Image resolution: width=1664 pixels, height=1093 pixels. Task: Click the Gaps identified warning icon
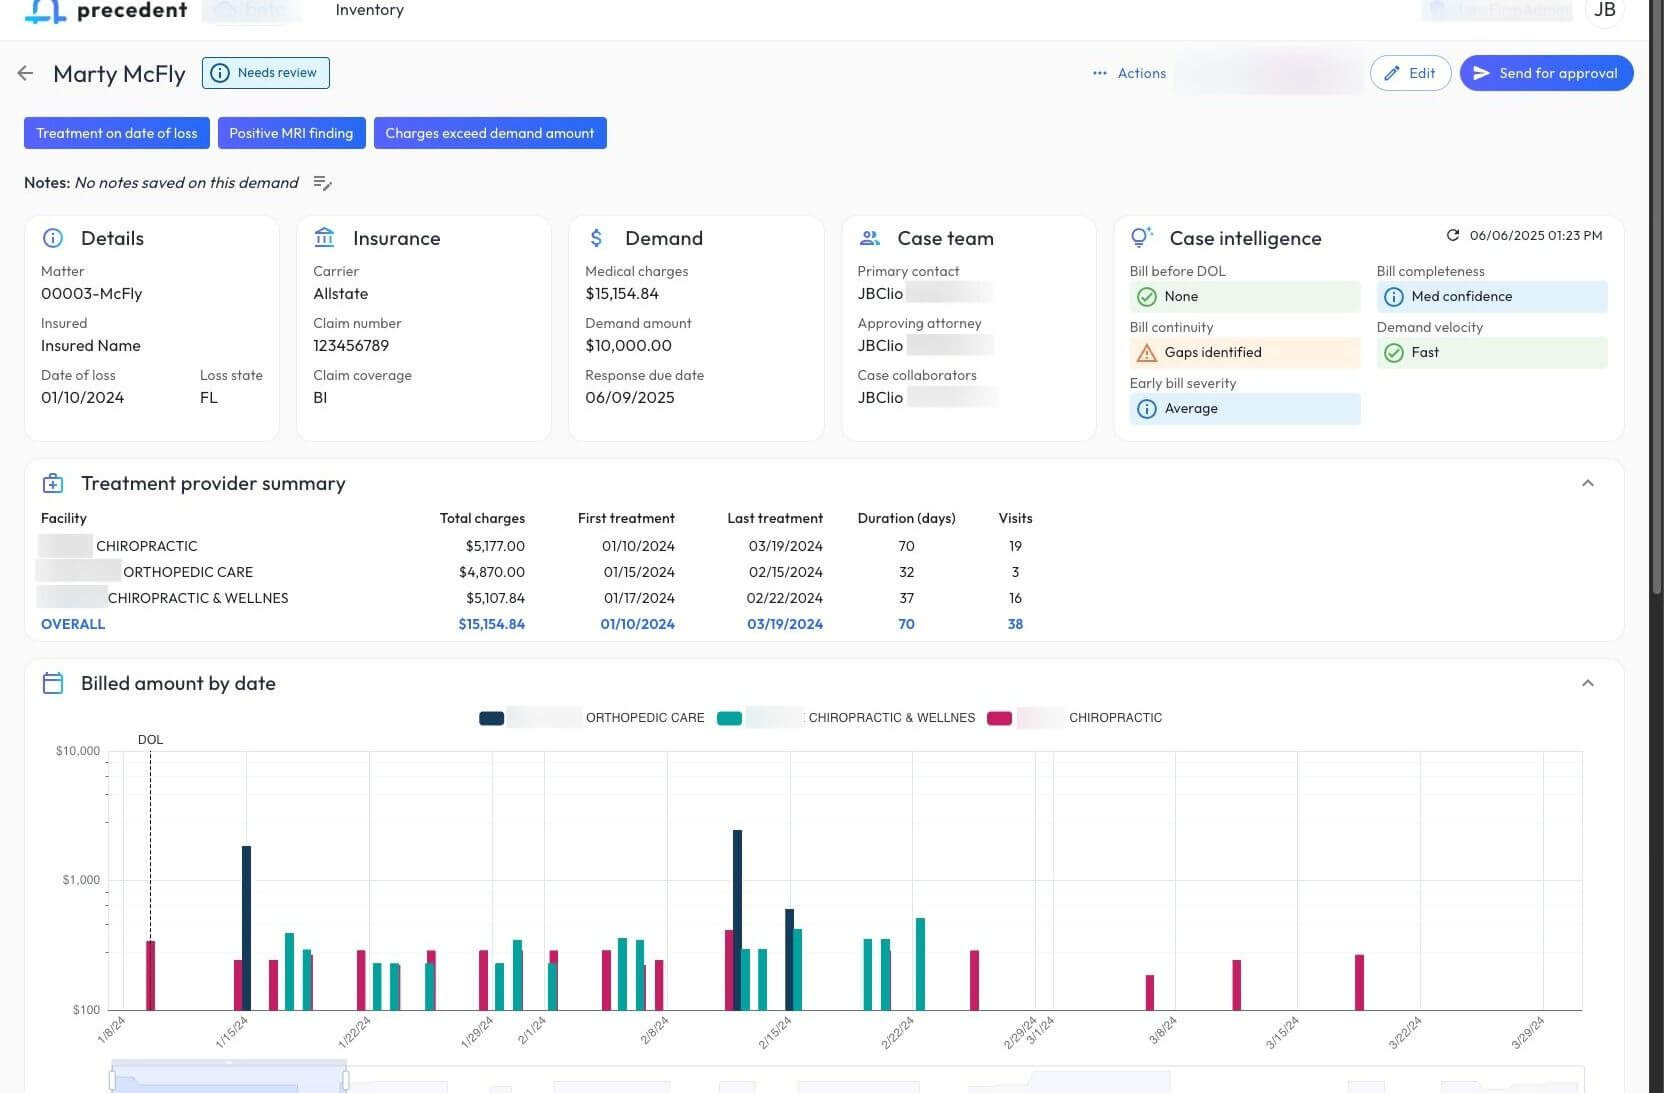[1147, 353]
